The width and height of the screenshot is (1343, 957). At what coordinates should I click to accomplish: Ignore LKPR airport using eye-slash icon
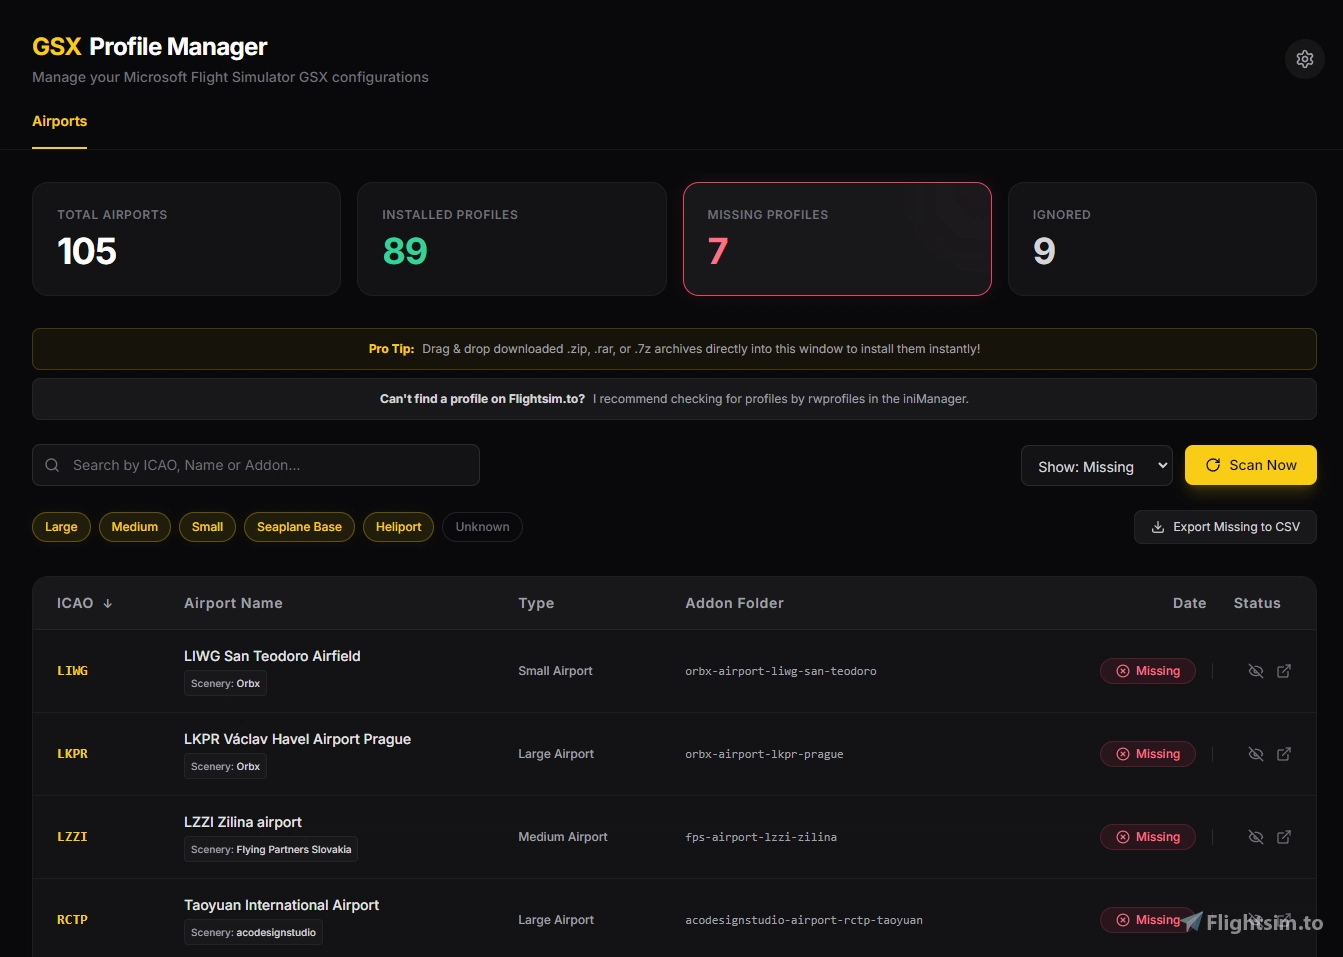click(x=1256, y=754)
